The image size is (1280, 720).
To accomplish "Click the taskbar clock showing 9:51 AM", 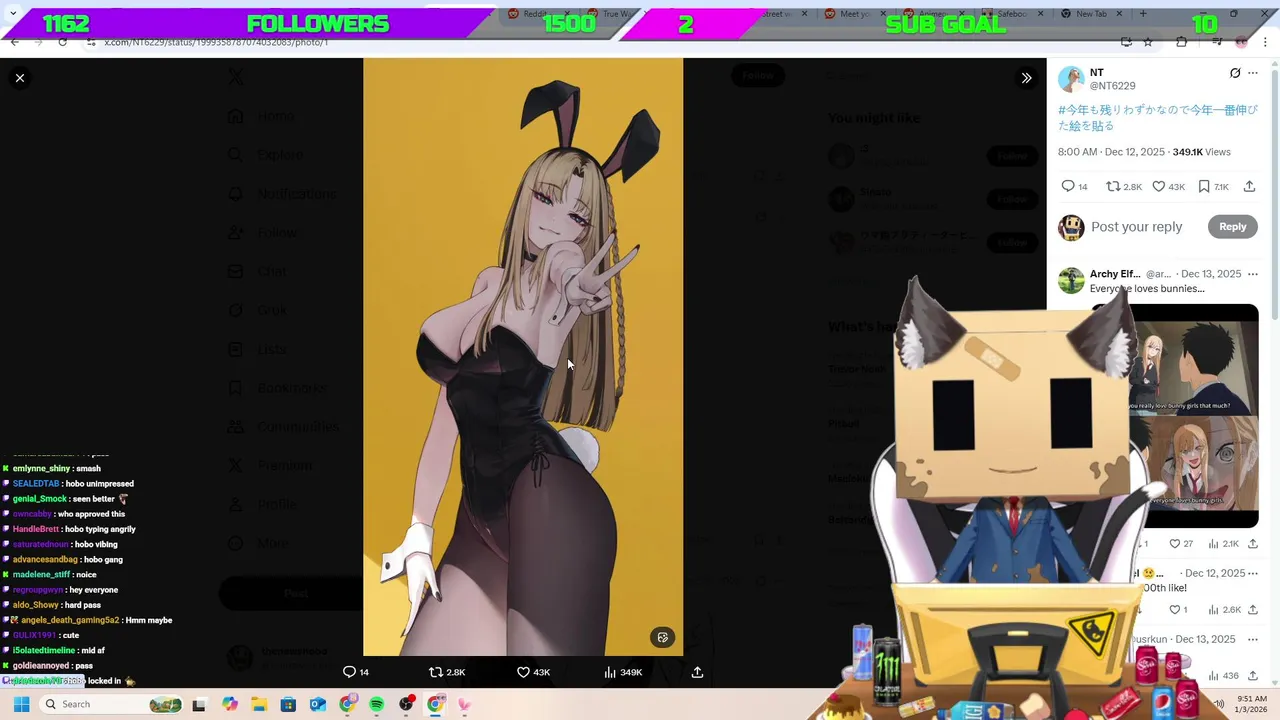I will [1252, 704].
